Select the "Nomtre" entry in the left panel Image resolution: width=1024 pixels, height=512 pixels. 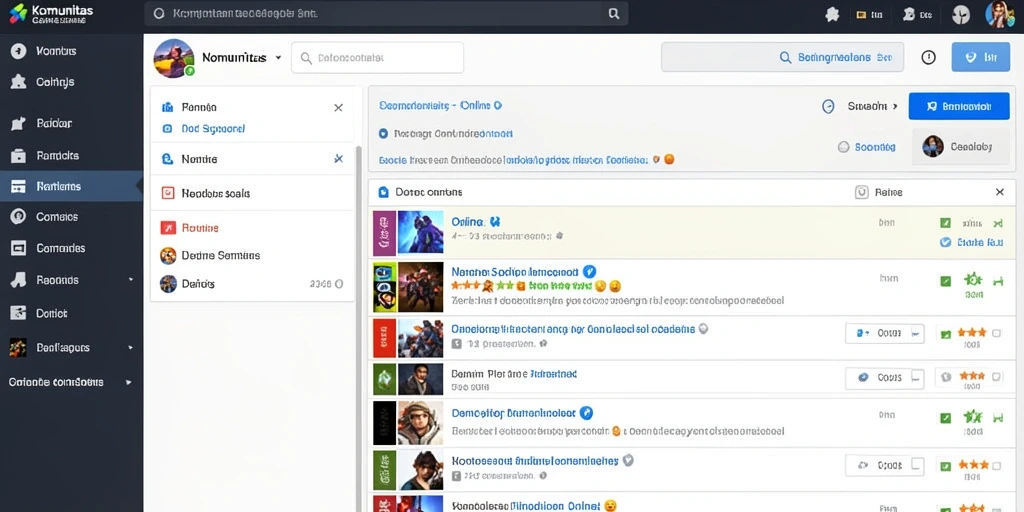[253, 159]
